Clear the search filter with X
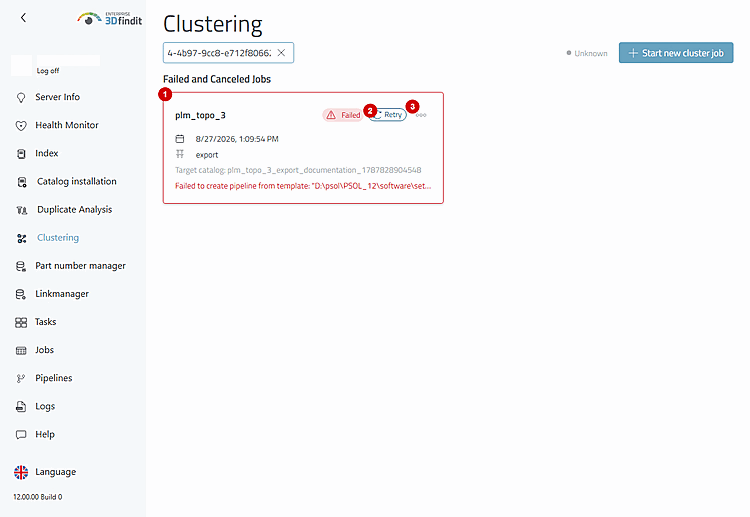This screenshot has width=750, height=517. (281, 53)
